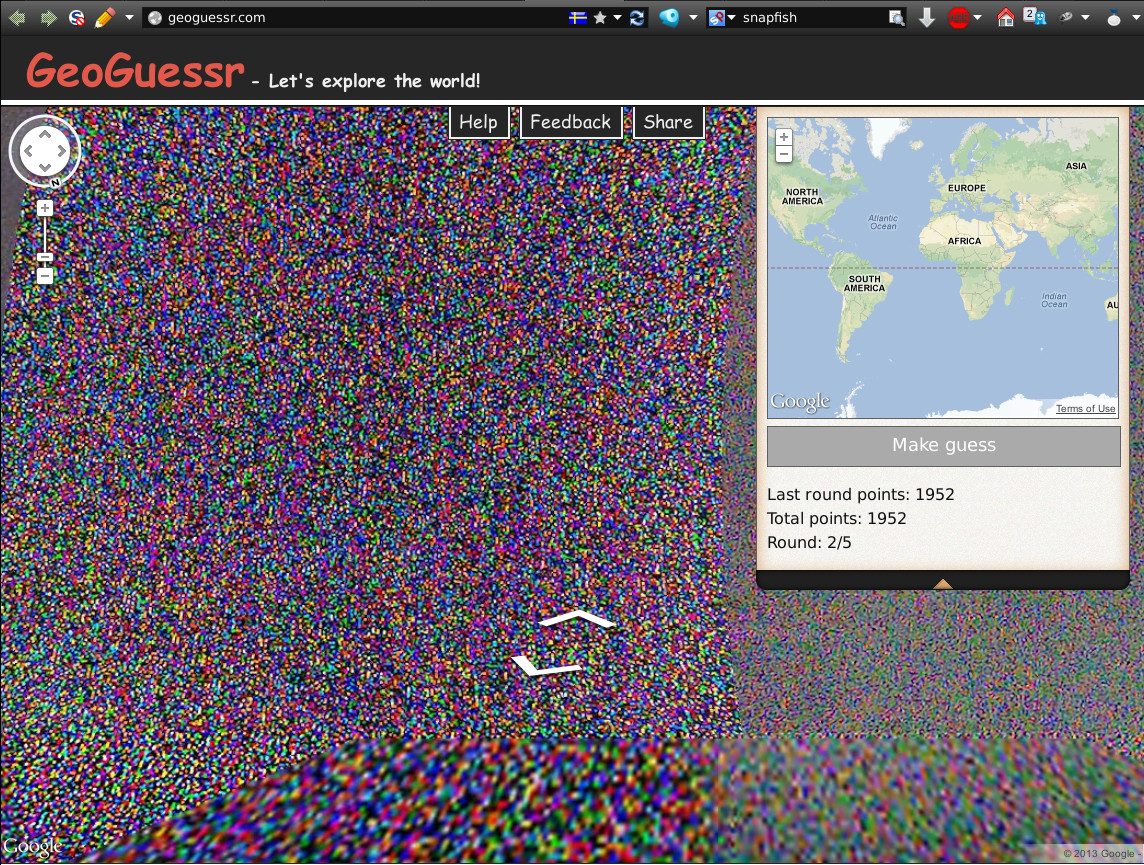Zoom in the world map with plus

(x=784, y=137)
